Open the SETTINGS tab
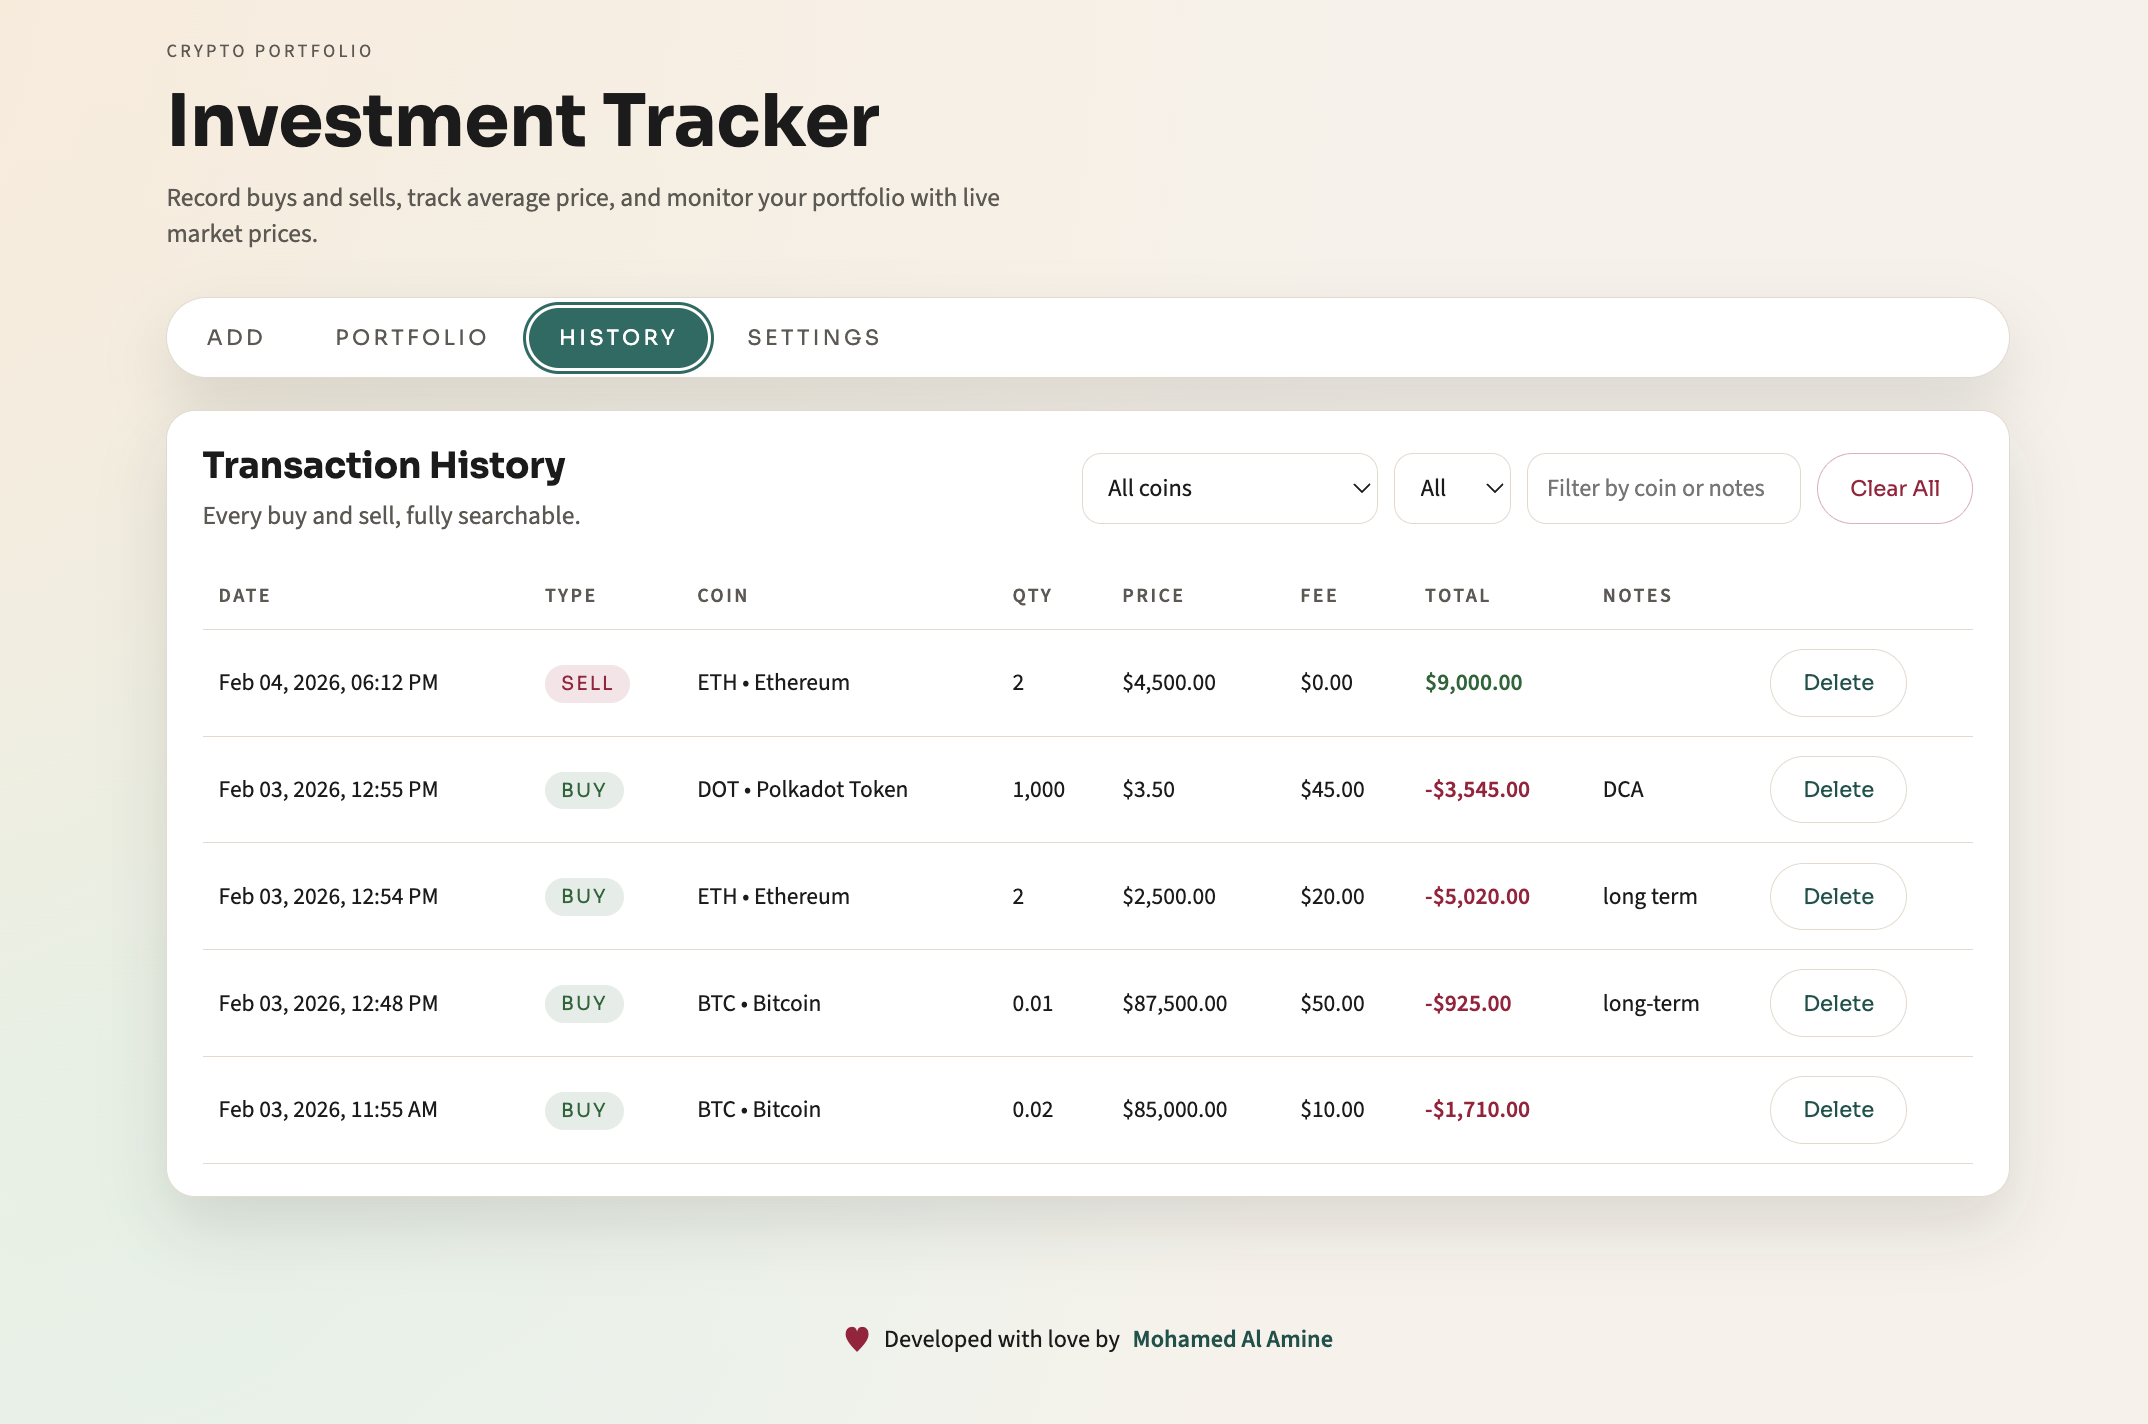Screen dimensions: 2148x1424 [x=813, y=337]
